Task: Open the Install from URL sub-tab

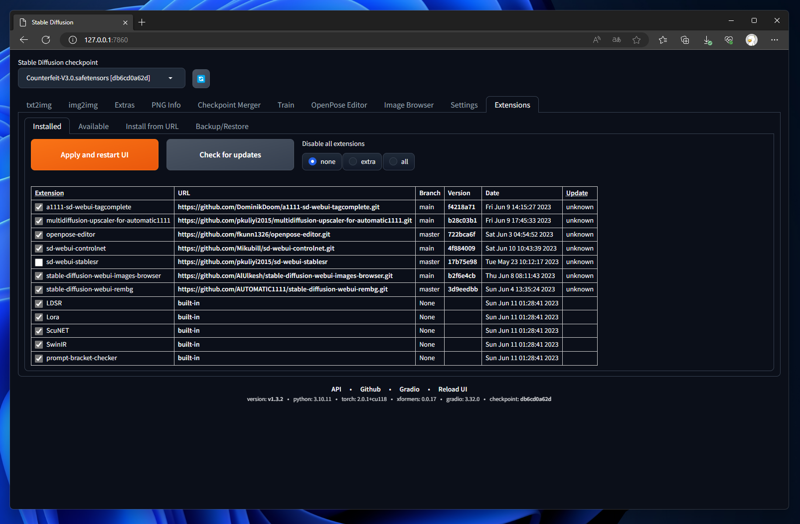Action: pos(152,127)
